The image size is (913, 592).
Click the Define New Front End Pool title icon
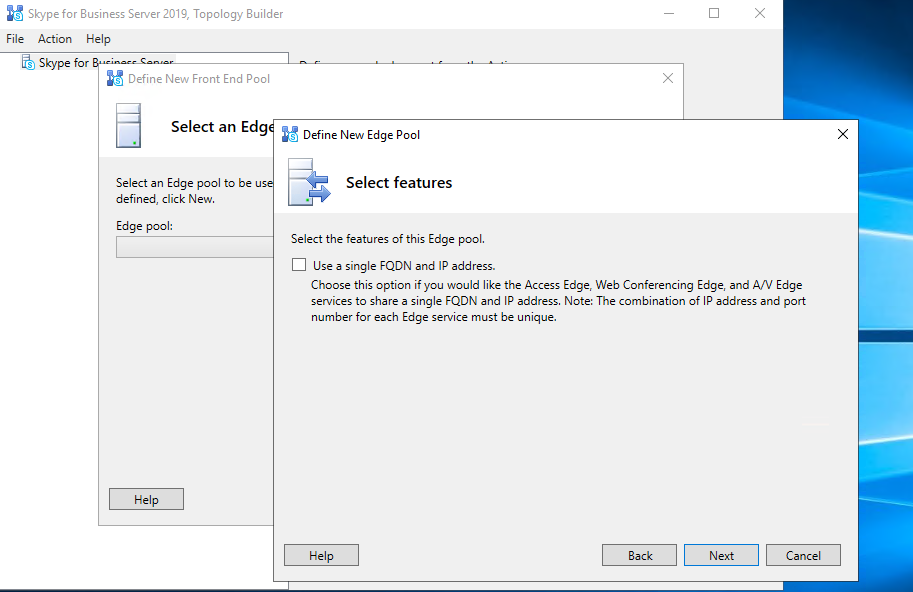pyautogui.click(x=115, y=79)
